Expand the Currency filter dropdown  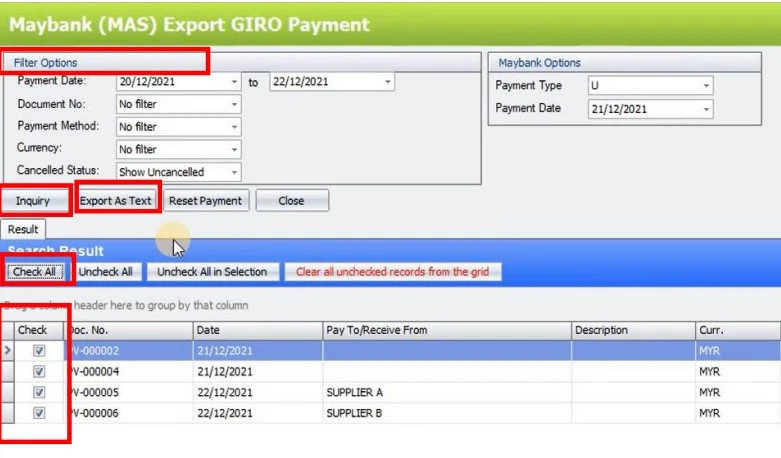tap(234, 149)
